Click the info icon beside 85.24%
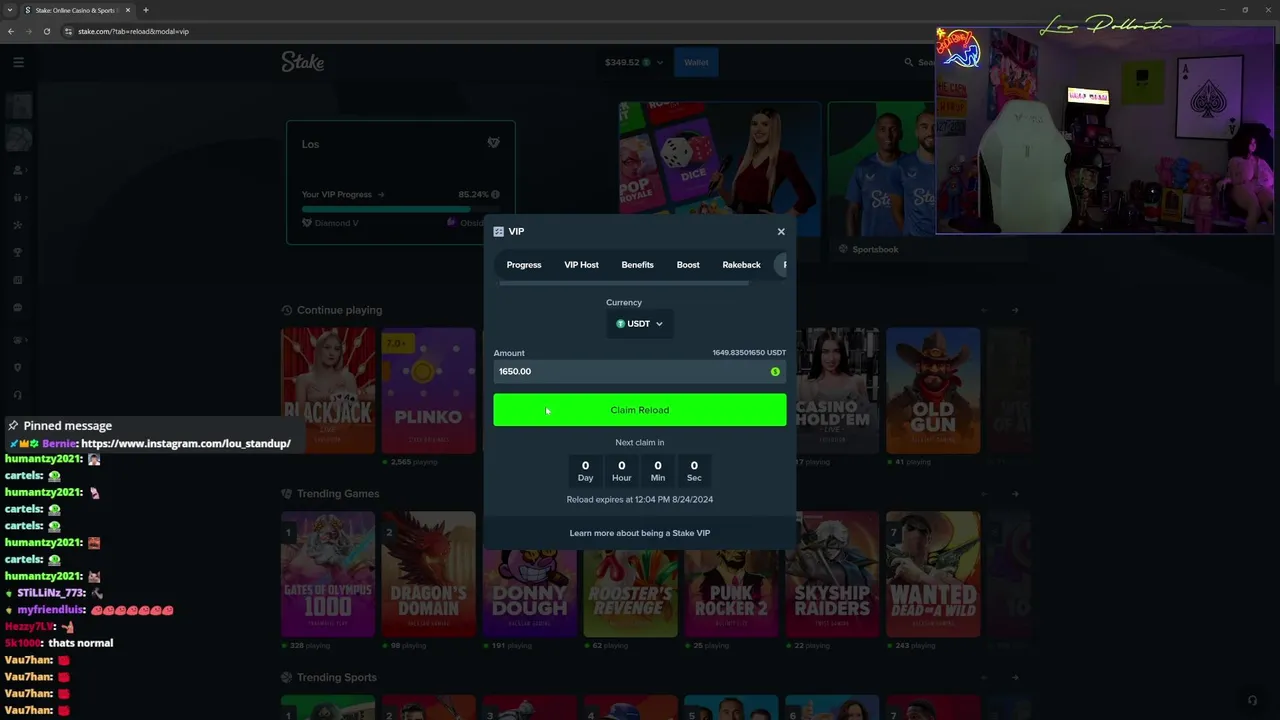Image resolution: width=1280 pixels, height=720 pixels. coord(495,195)
